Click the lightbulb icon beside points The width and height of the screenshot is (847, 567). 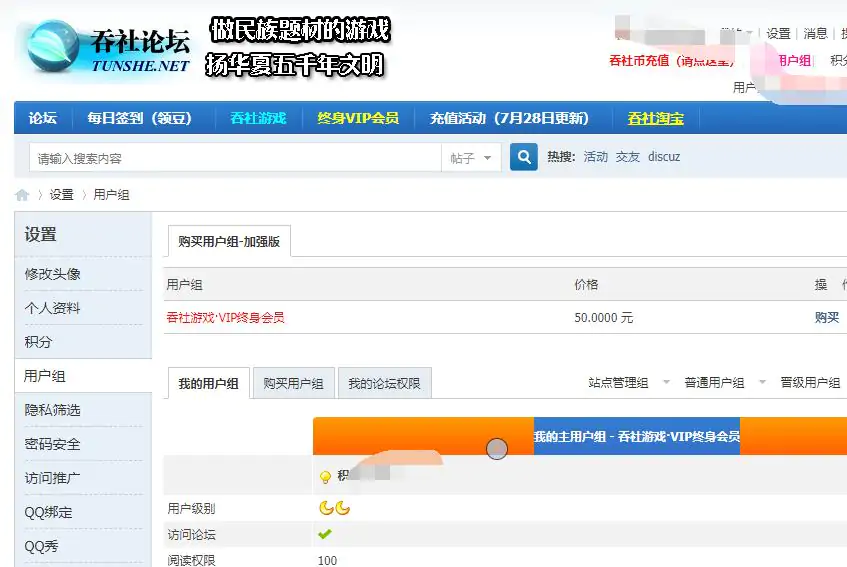[x=325, y=476]
